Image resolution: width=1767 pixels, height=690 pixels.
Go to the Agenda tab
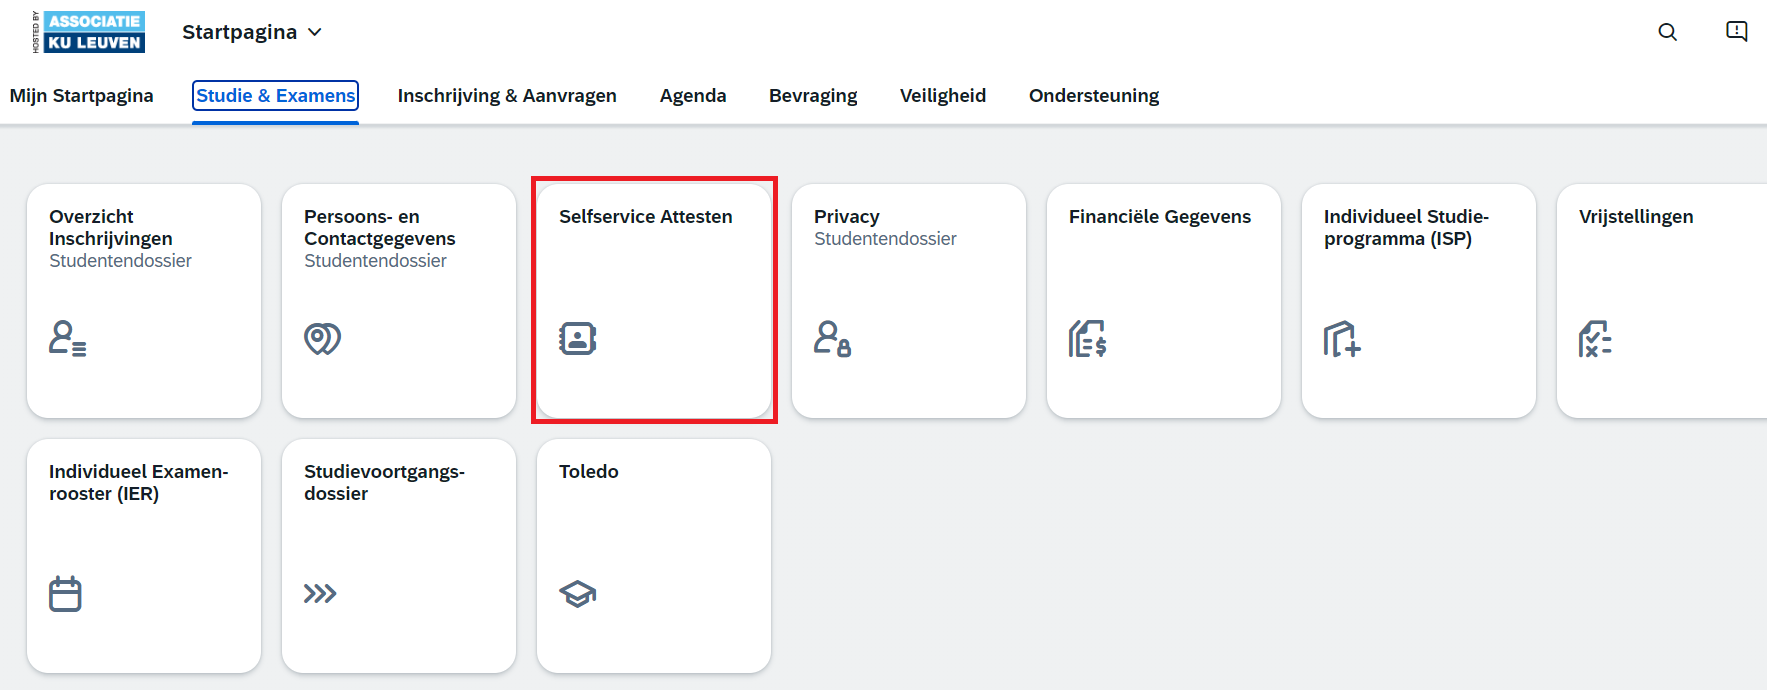click(x=693, y=96)
